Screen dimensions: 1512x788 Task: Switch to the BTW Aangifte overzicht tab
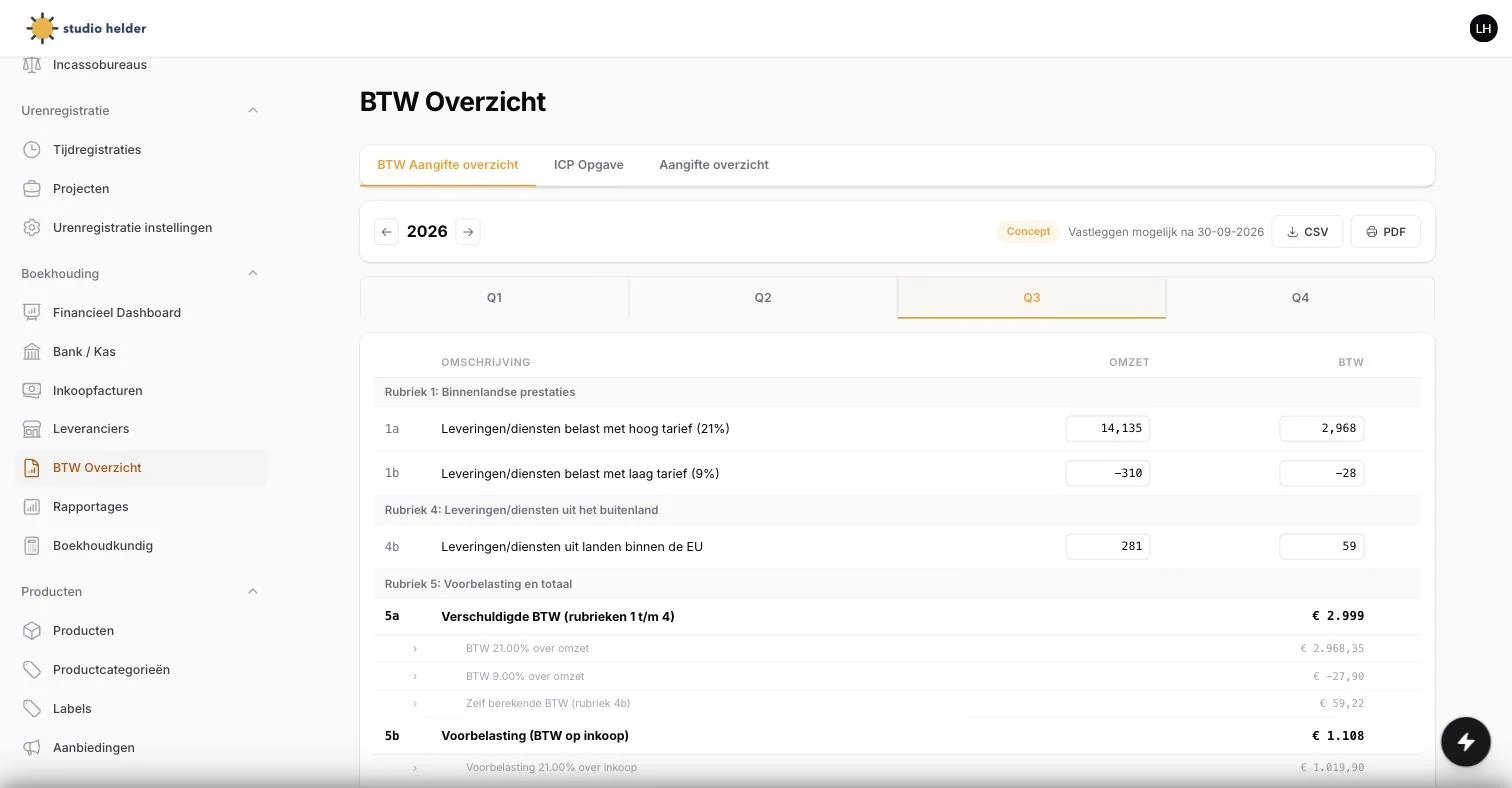point(448,165)
